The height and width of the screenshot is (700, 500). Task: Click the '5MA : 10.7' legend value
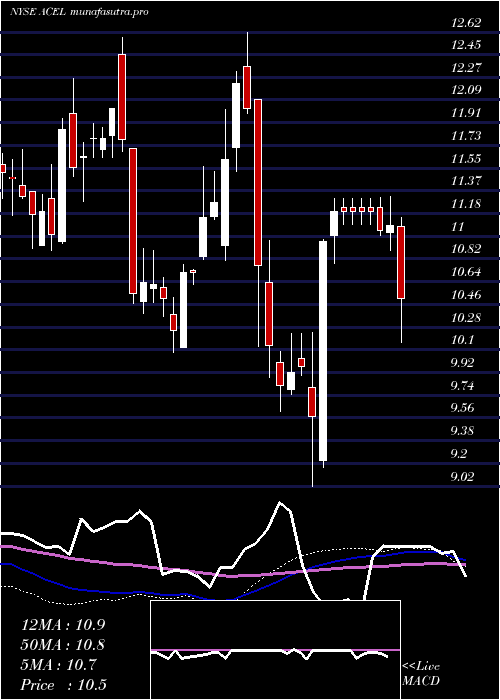pyautogui.click(x=58, y=665)
